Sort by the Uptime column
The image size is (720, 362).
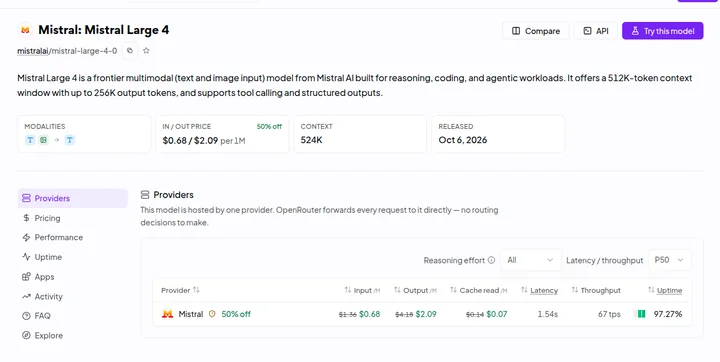point(665,290)
